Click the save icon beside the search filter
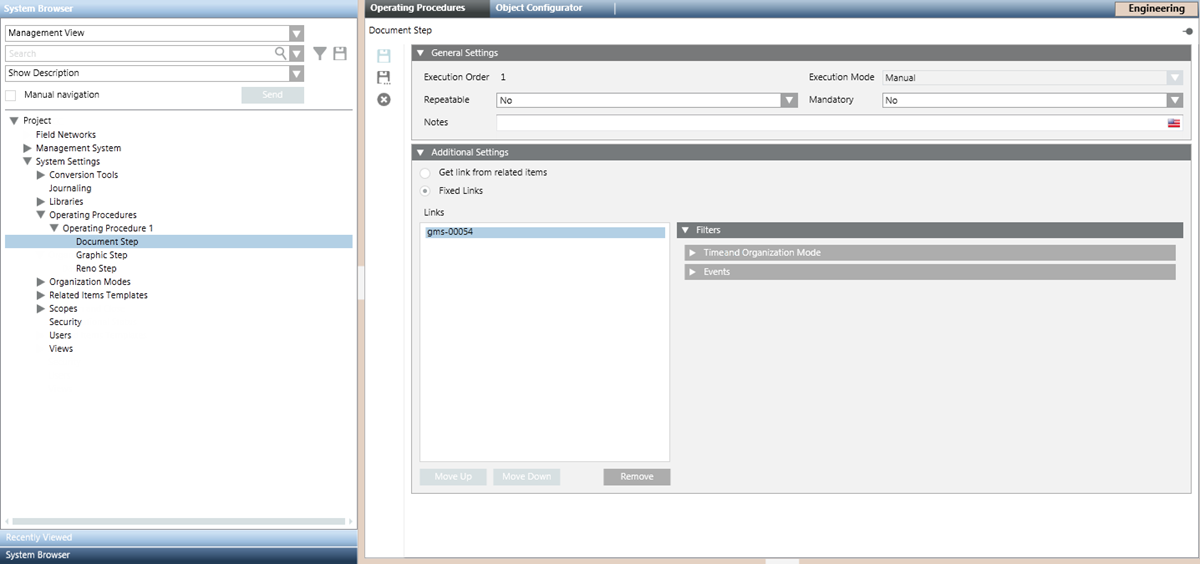The height and width of the screenshot is (564, 1200). tap(340, 53)
